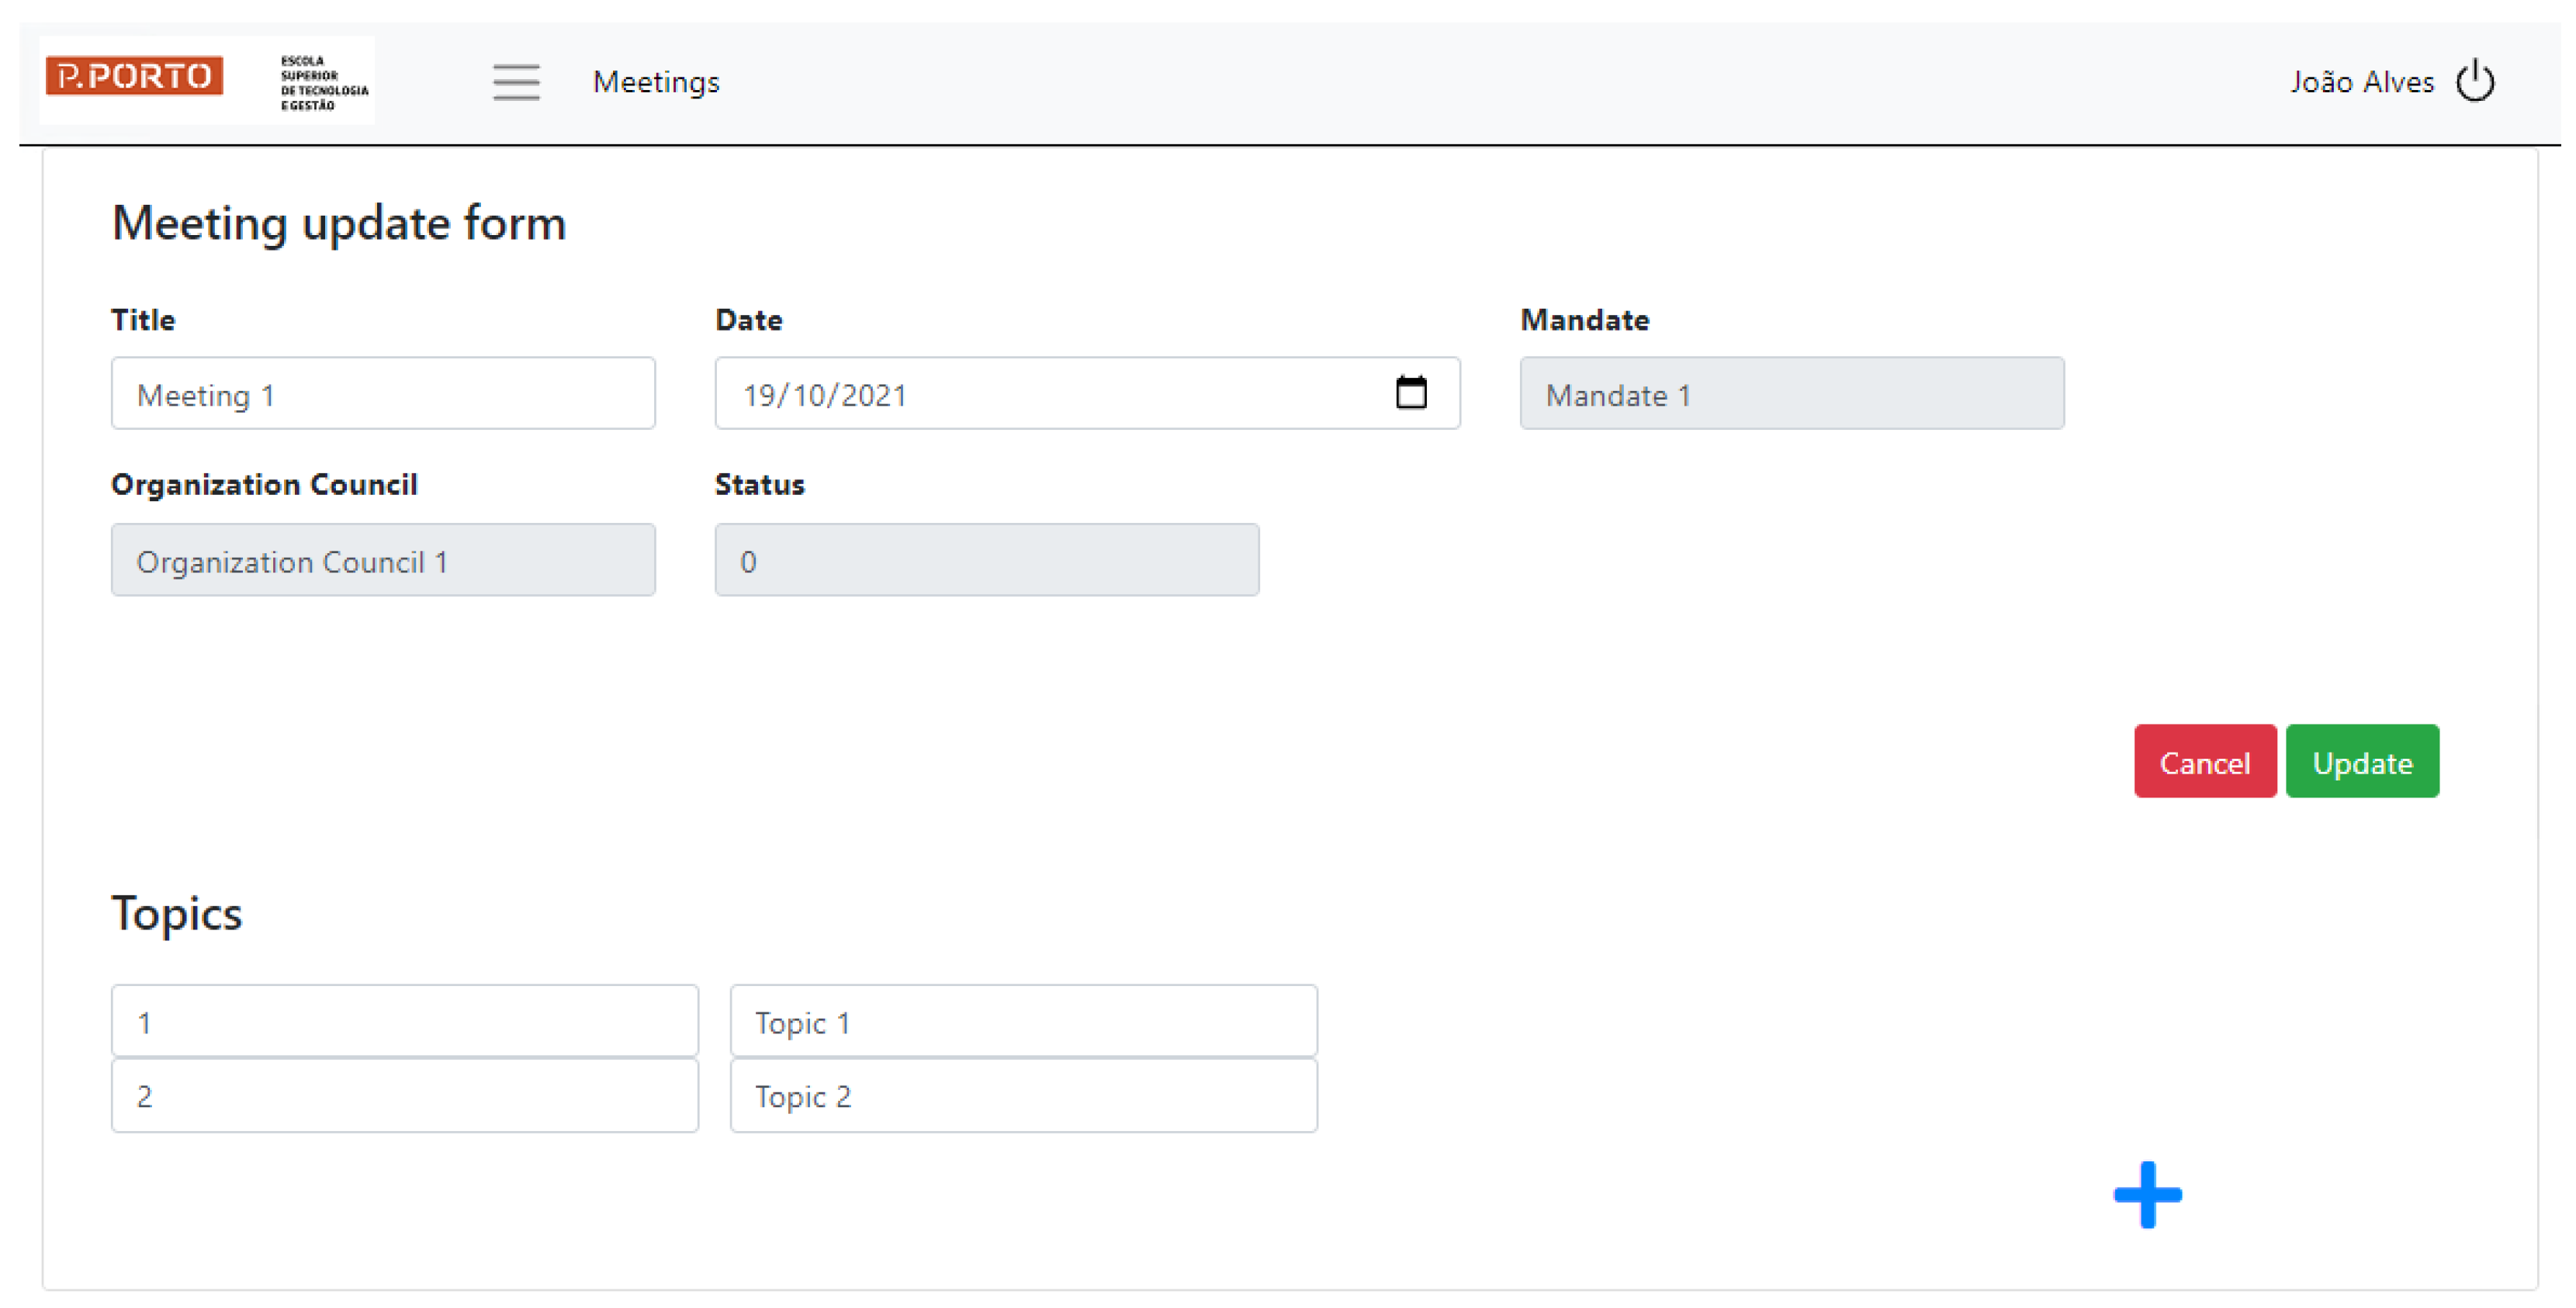This screenshot has width=2576, height=1308.
Task: Edit the second topic number field
Action: (404, 1095)
